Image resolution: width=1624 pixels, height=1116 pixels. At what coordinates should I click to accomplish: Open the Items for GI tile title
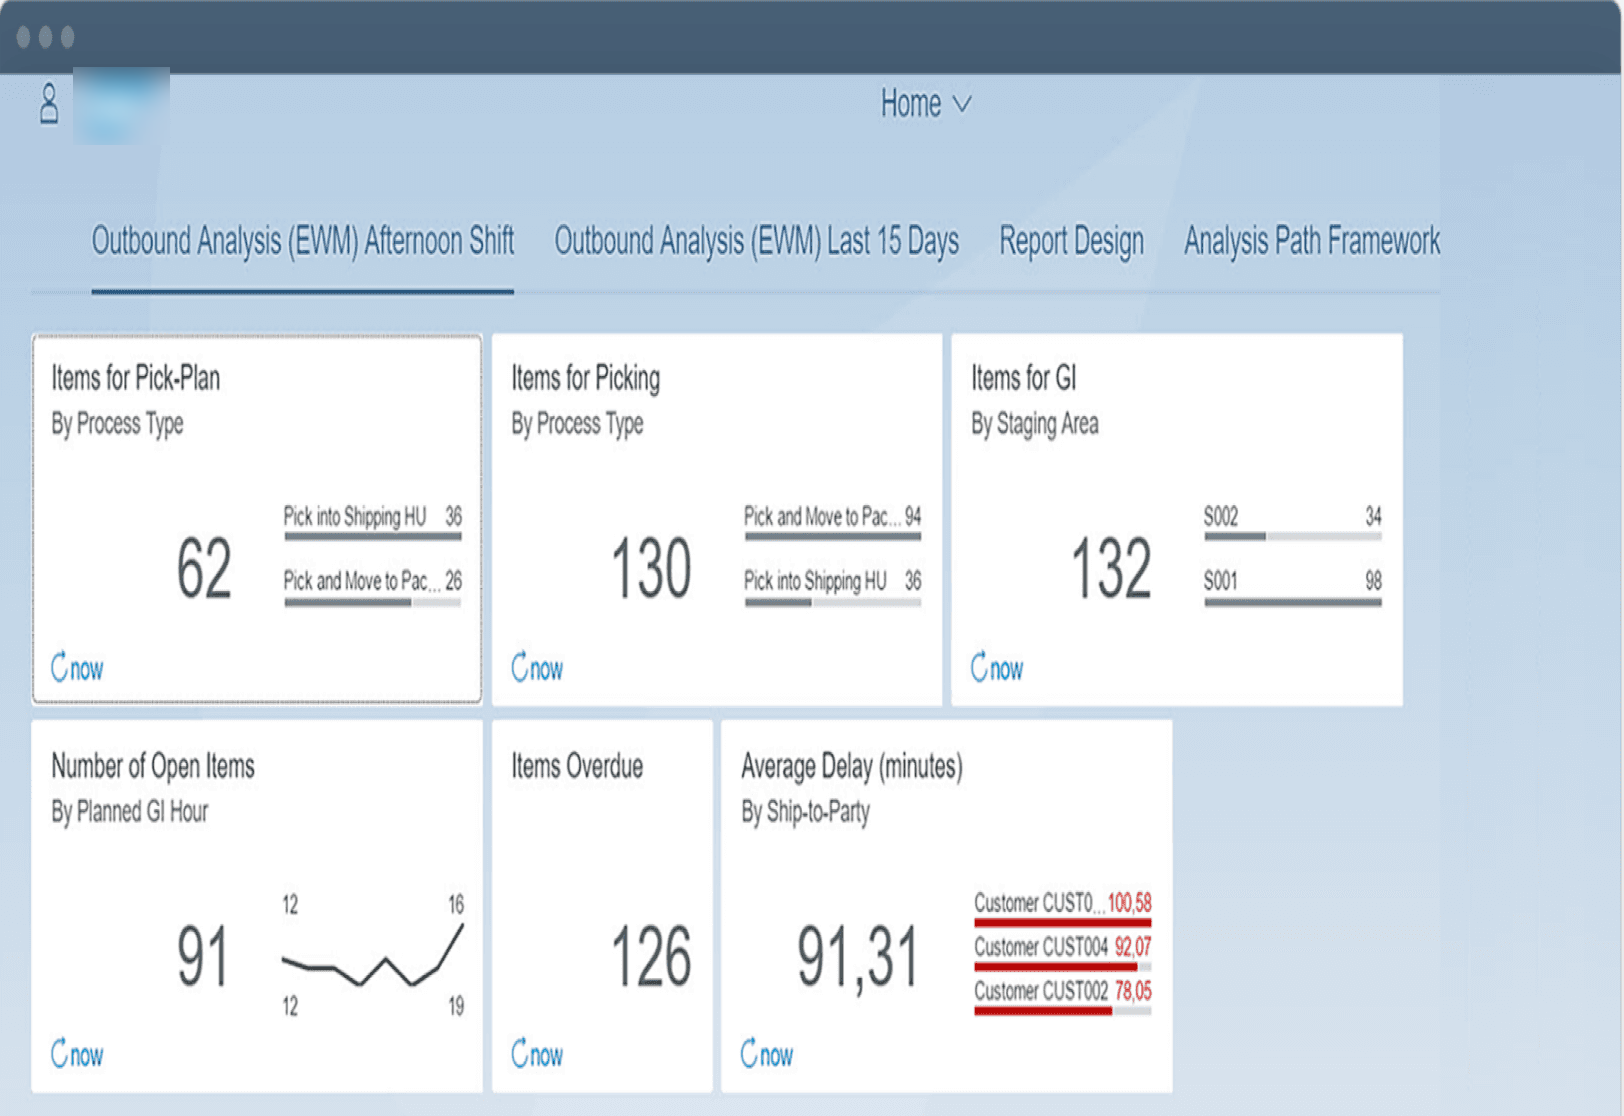pyautogui.click(x=1024, y=378)
